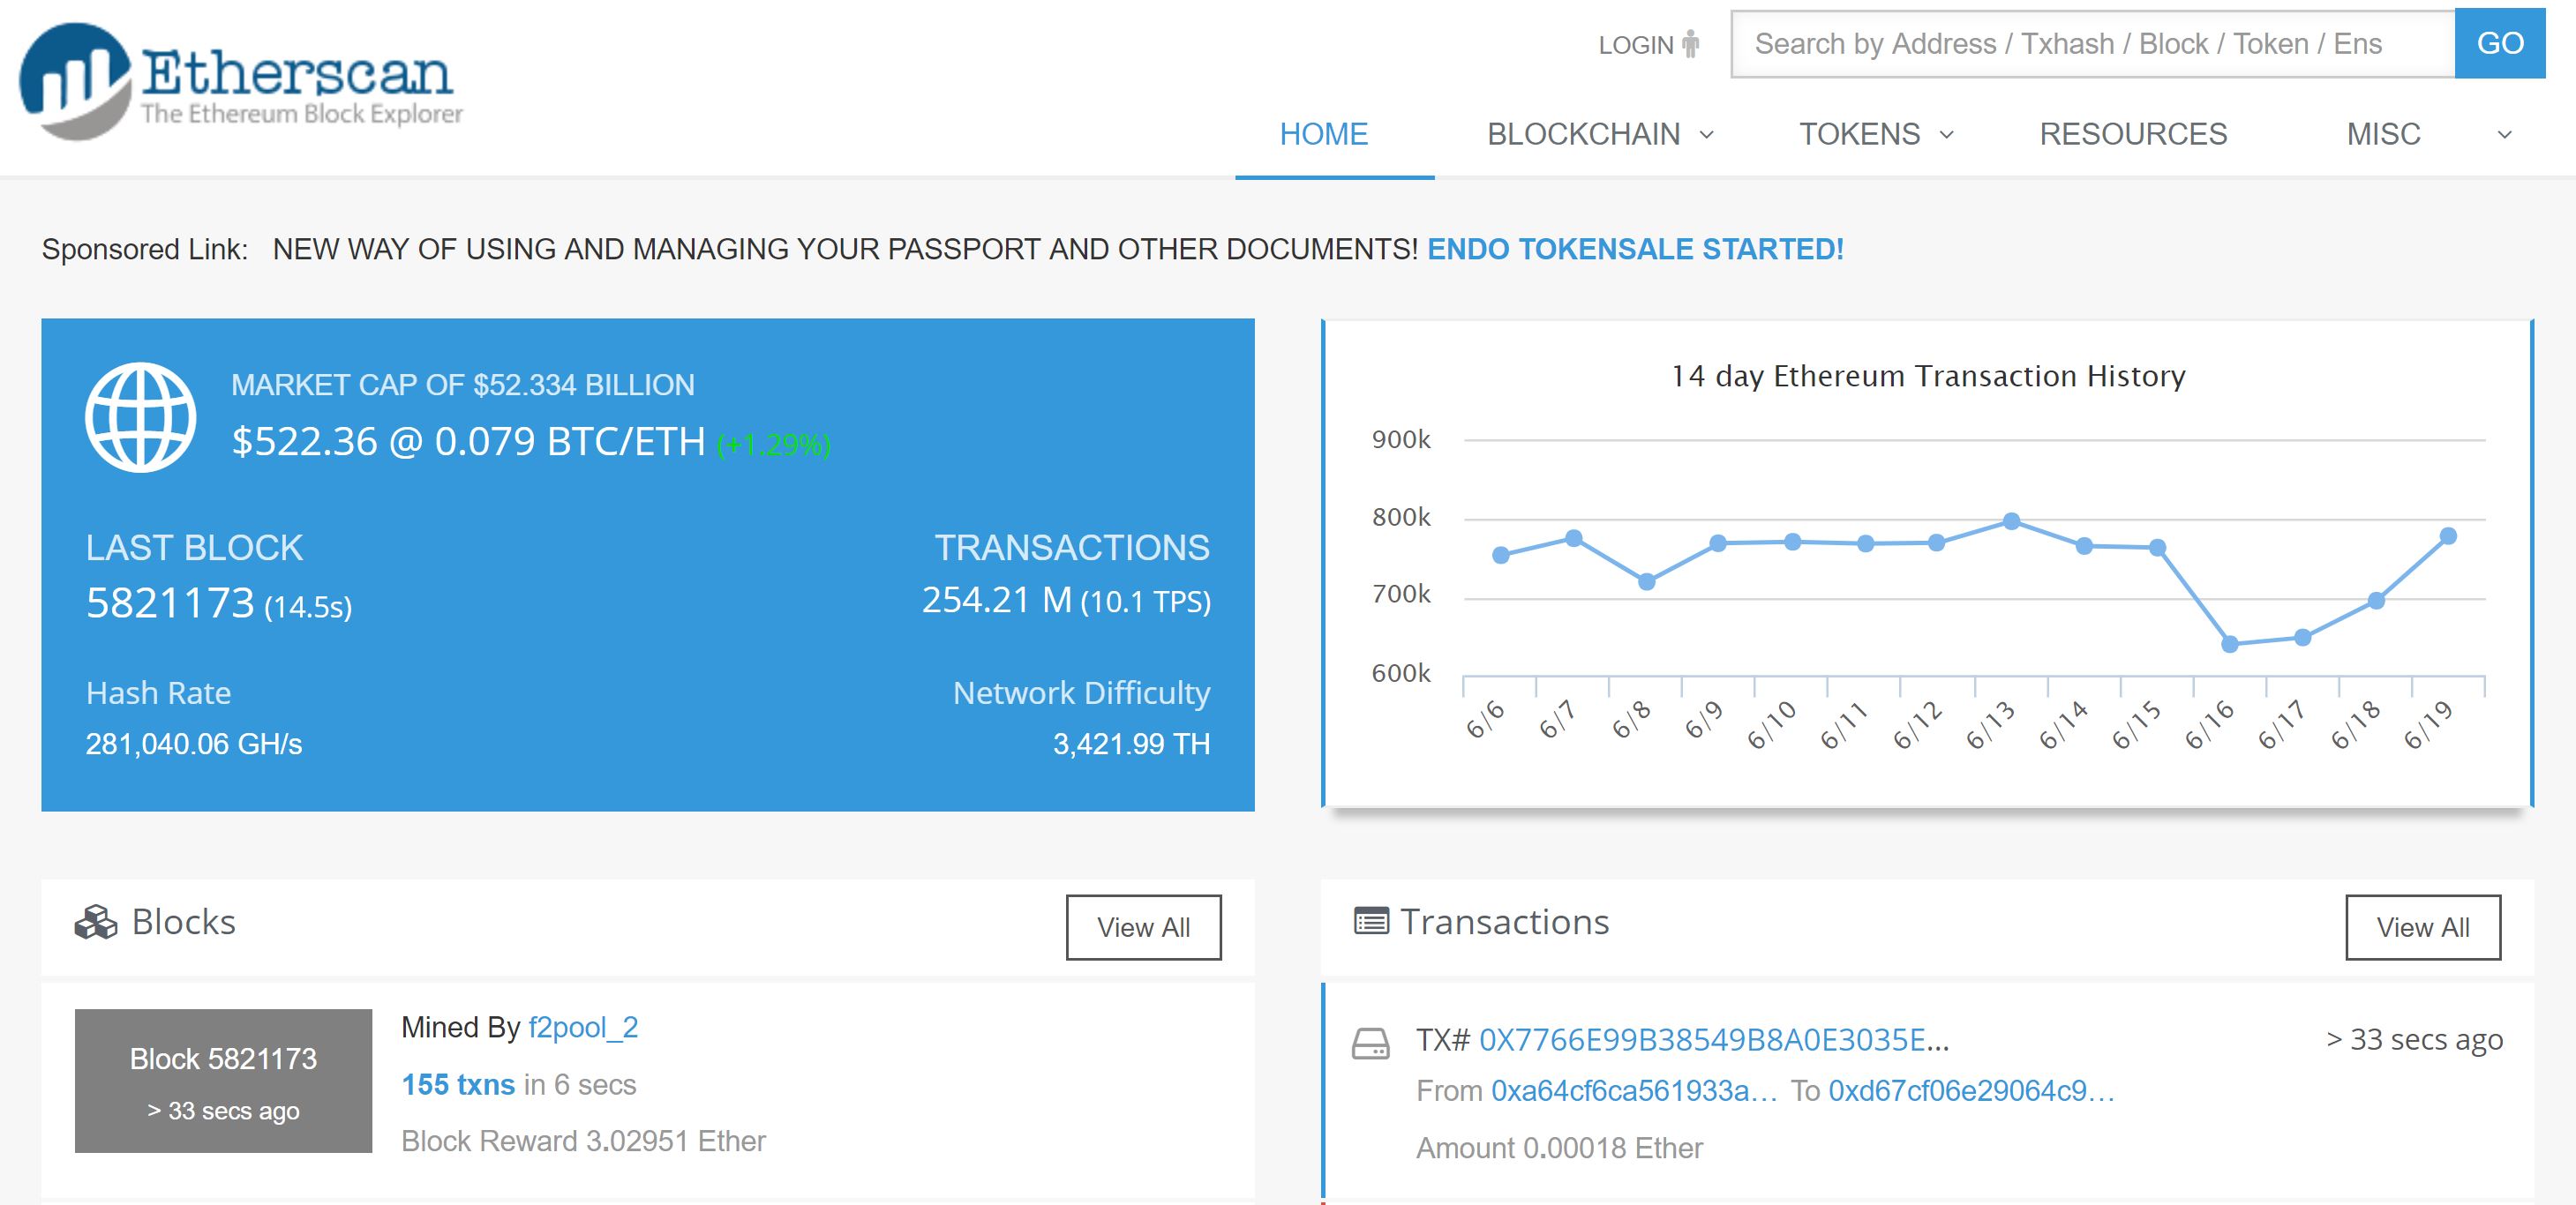The height and width of the screenshot is (1205, 2576).
Task: Click the 900k axis label
Action: tap(1401, 439)
